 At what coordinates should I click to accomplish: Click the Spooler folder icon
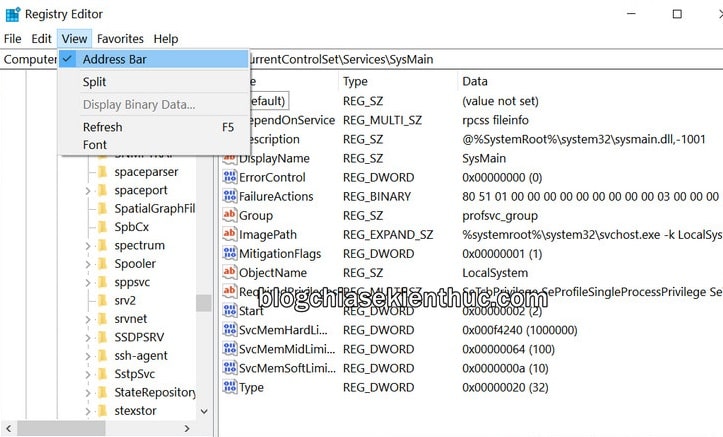[x=103, y=264]
